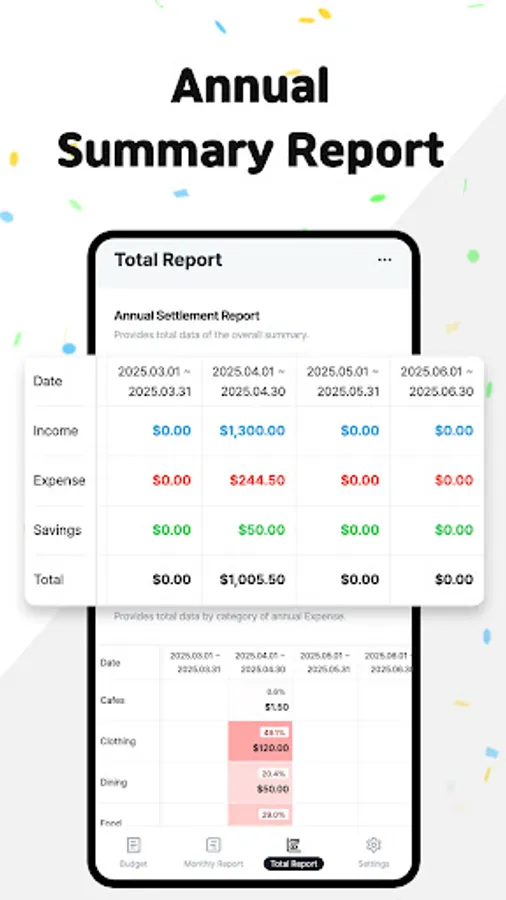Select the $1,300.00 April income cell
Viewport: 506px width, 900px height.
252,430
